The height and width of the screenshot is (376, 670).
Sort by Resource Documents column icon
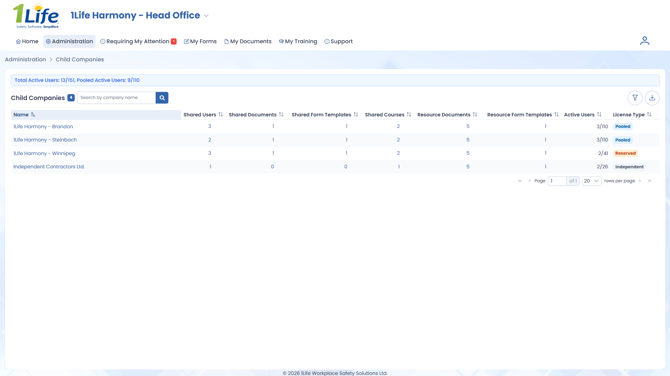tap(475, 115)
